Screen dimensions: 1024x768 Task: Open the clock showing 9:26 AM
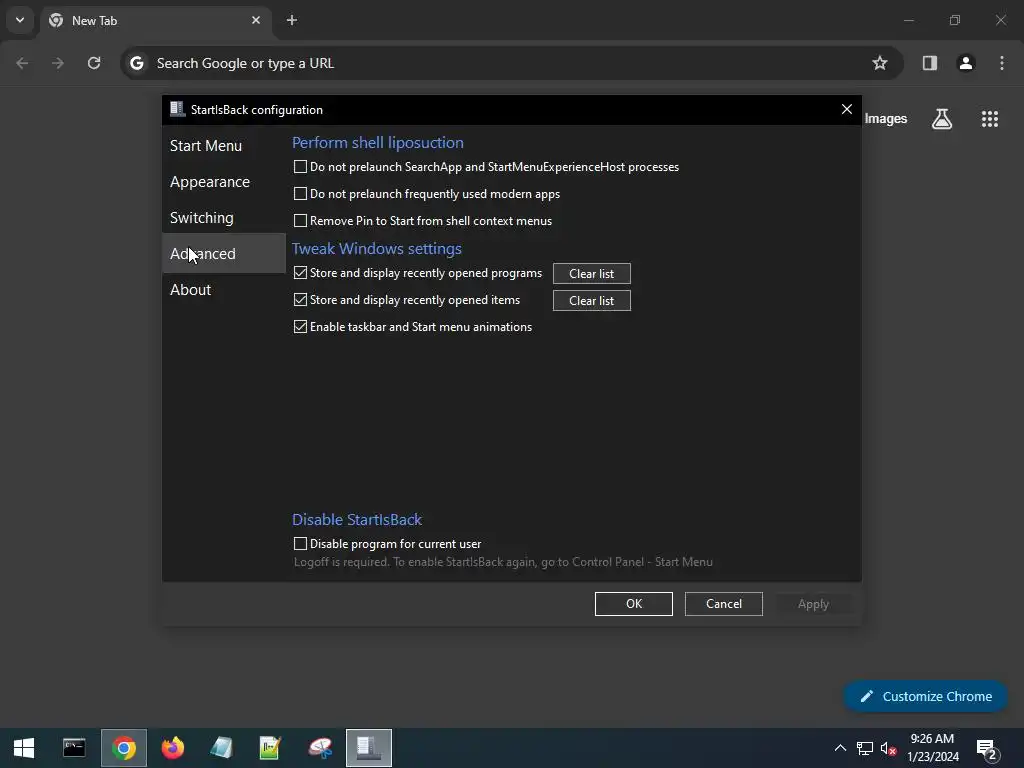[933, 748]
